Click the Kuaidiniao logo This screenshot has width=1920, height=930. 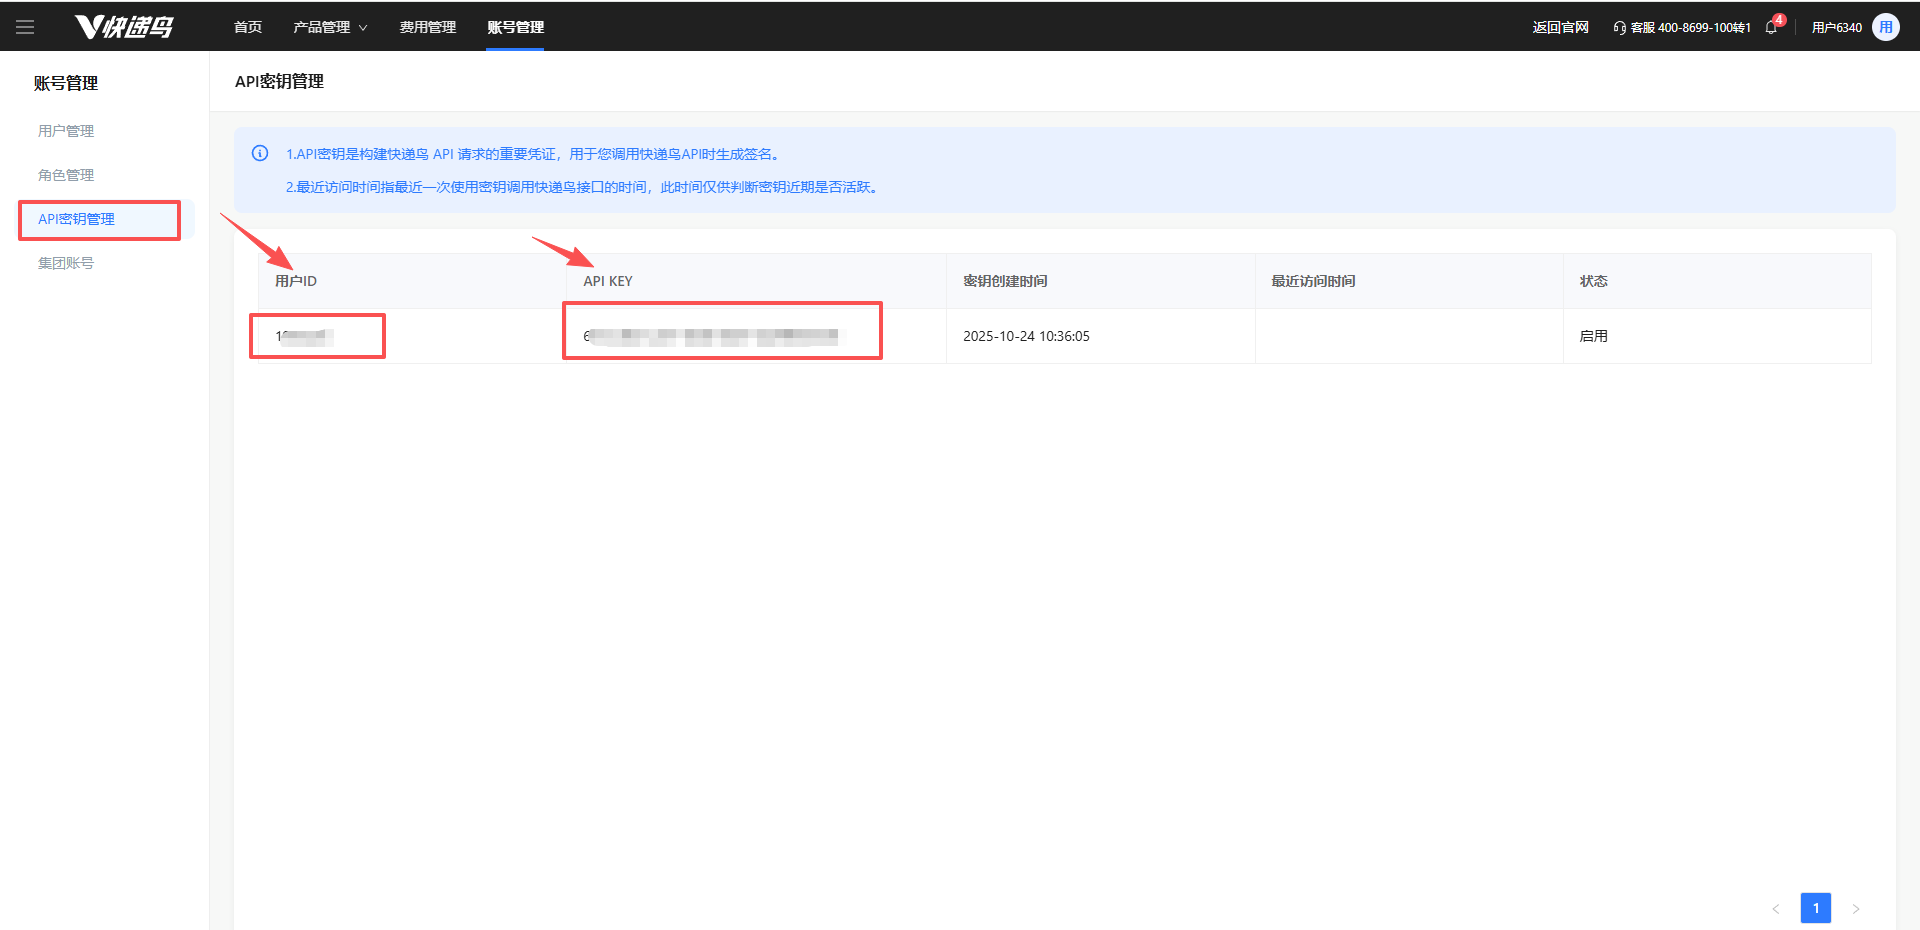coord(125,27)
